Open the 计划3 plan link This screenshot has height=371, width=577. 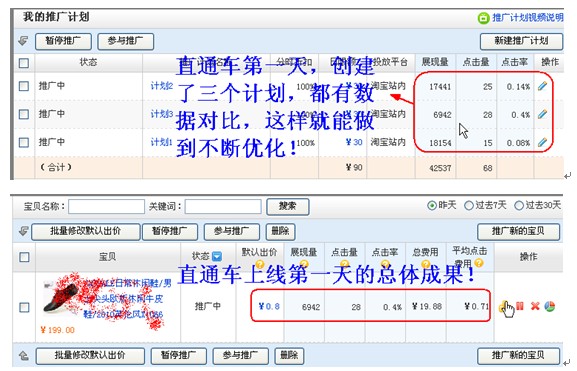[x=162, y=114]
